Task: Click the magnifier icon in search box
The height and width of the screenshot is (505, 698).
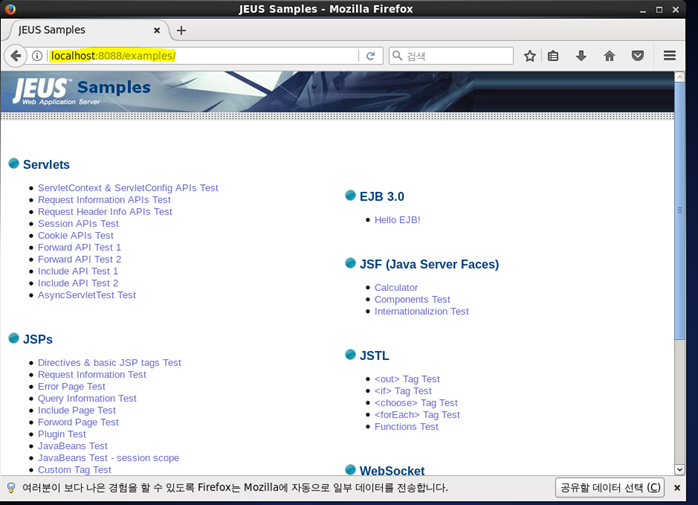Action: click(397, 56)
